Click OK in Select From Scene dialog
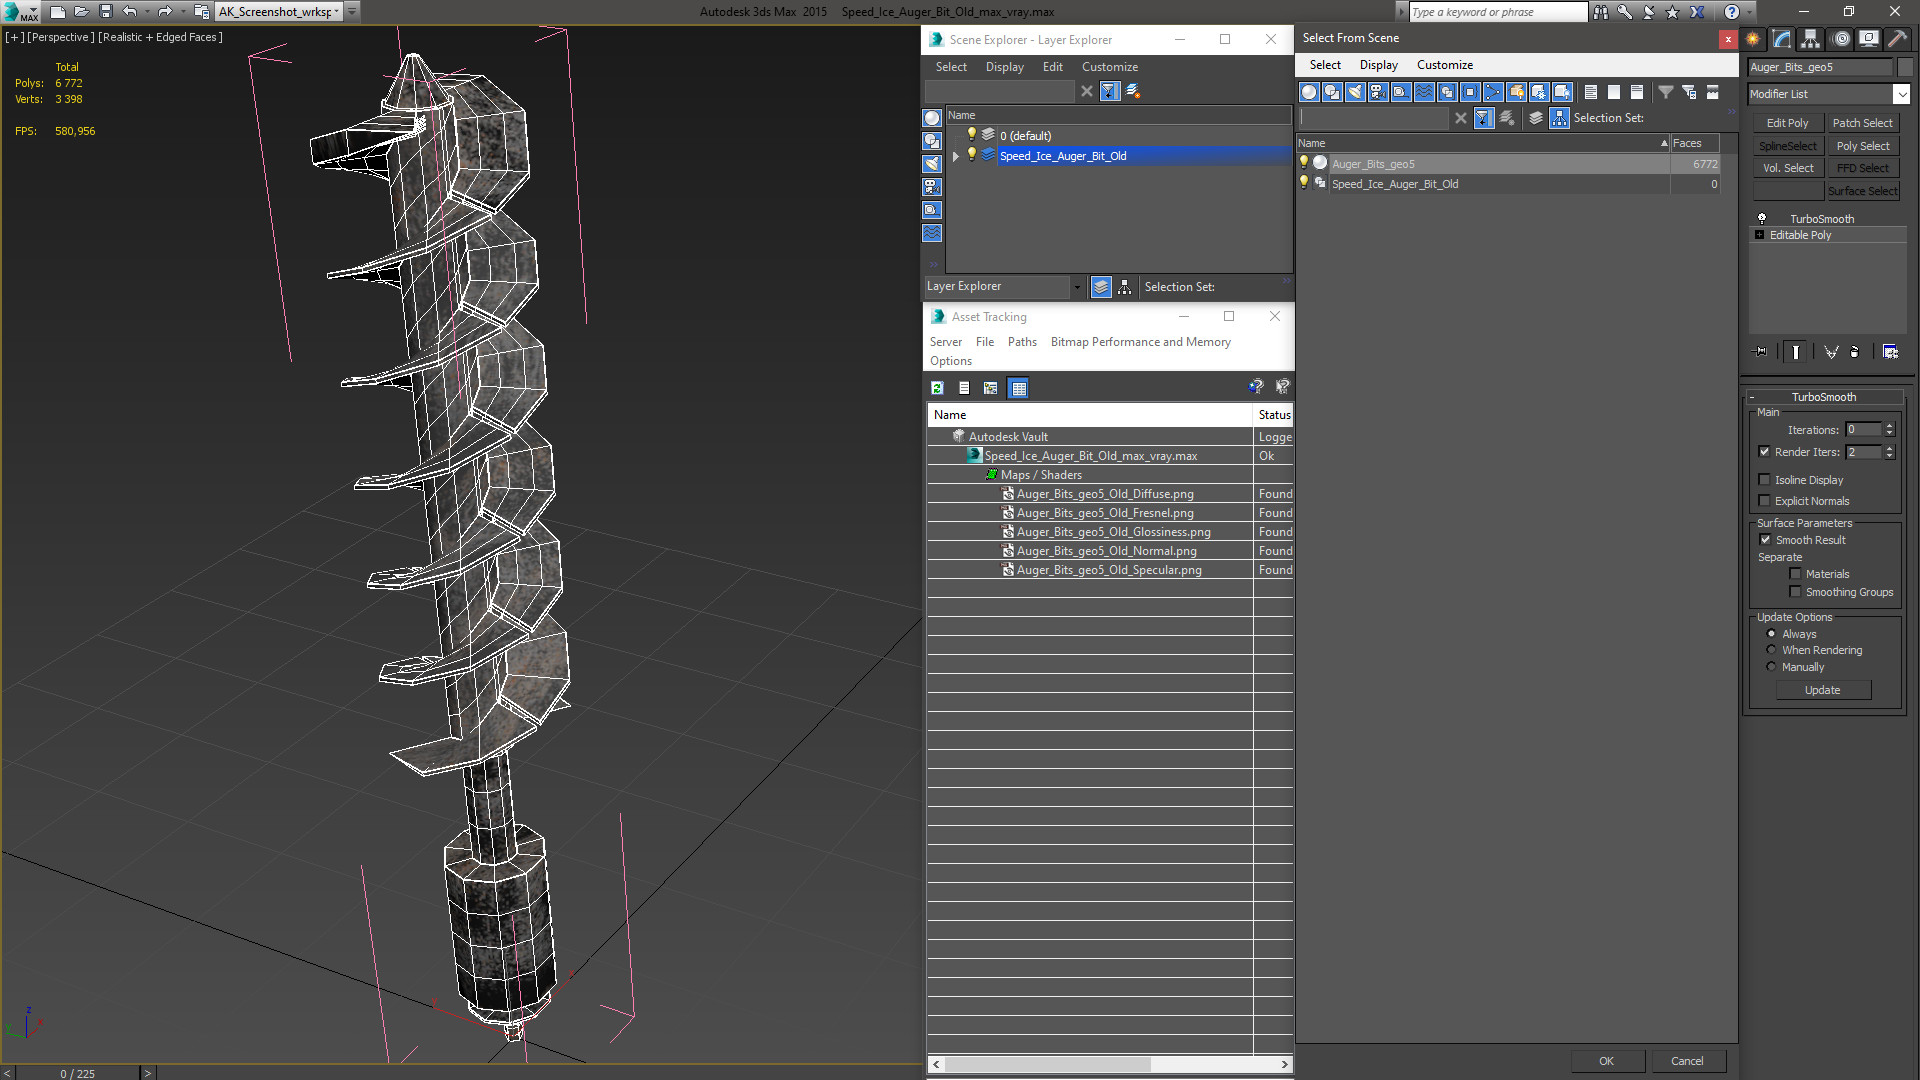The image size is (1920, 1080). point(1606,1061)
